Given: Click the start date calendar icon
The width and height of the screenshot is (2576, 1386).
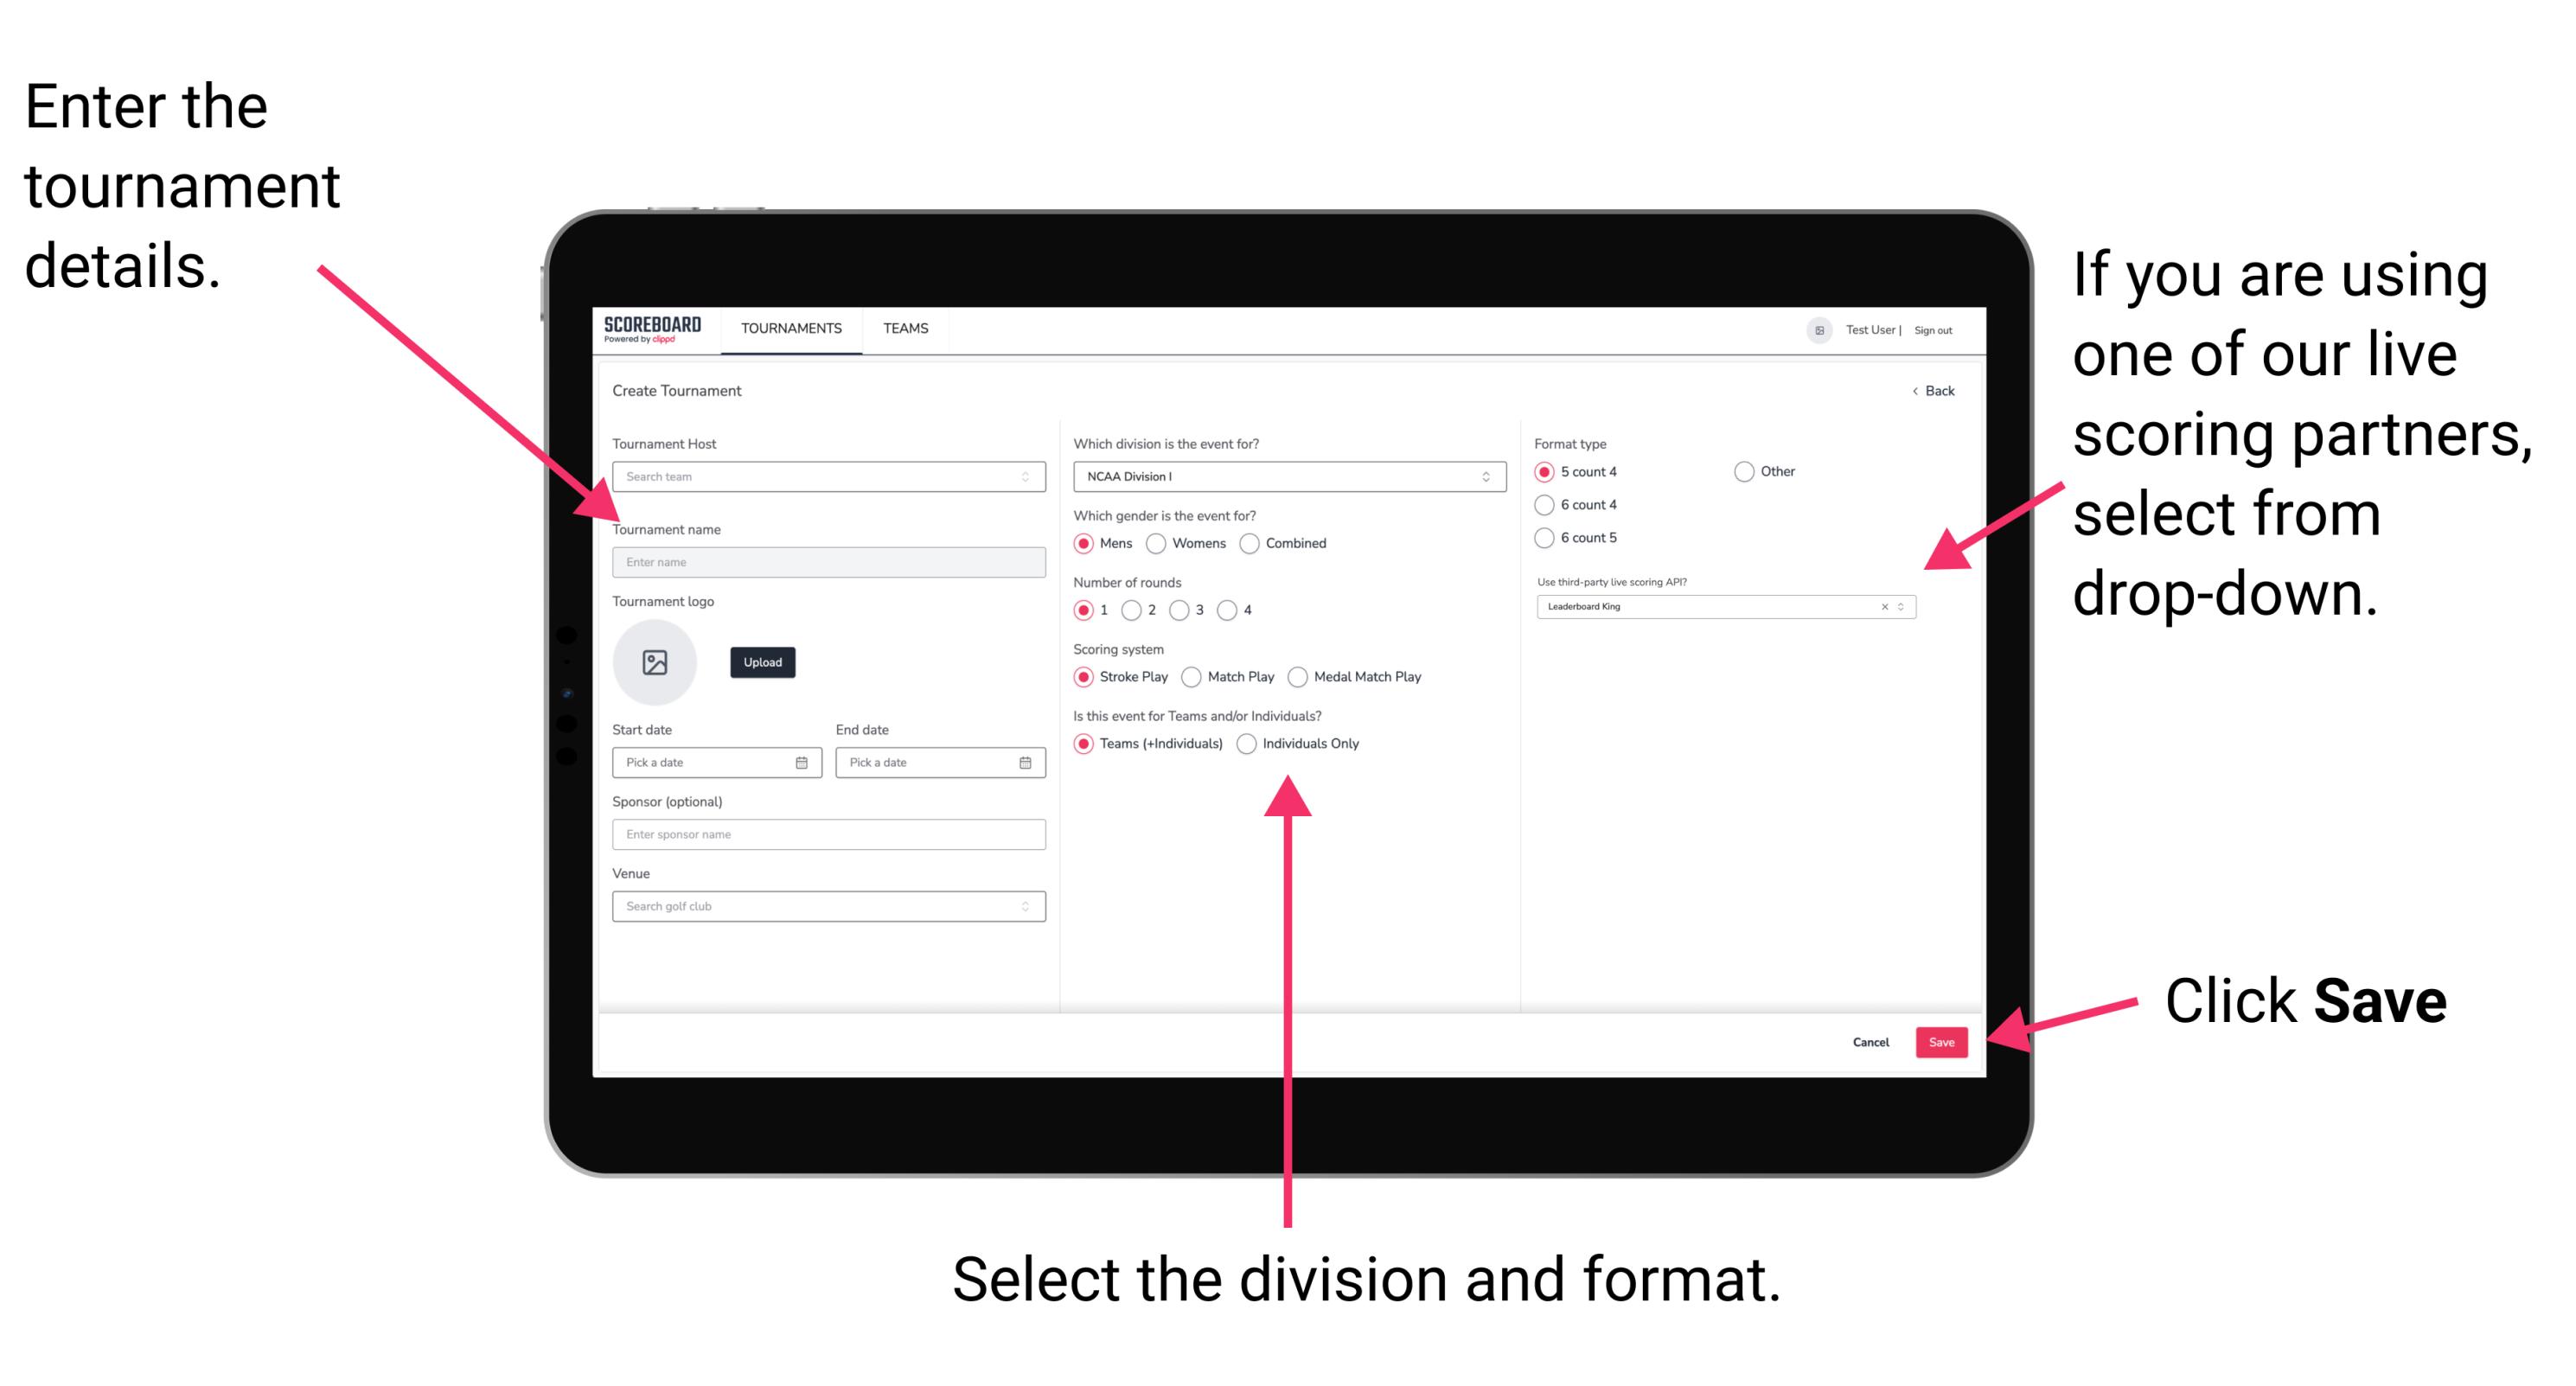Looking at the screenshot, I should point(804,763).
